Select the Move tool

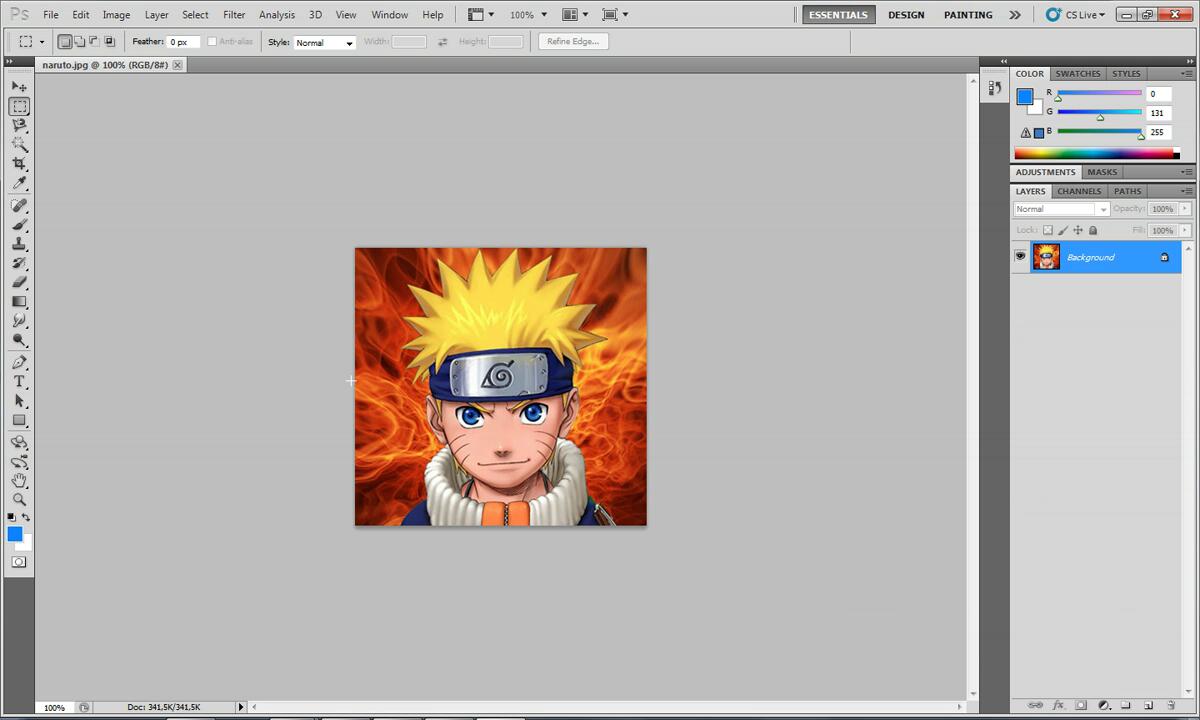[19, 87]
